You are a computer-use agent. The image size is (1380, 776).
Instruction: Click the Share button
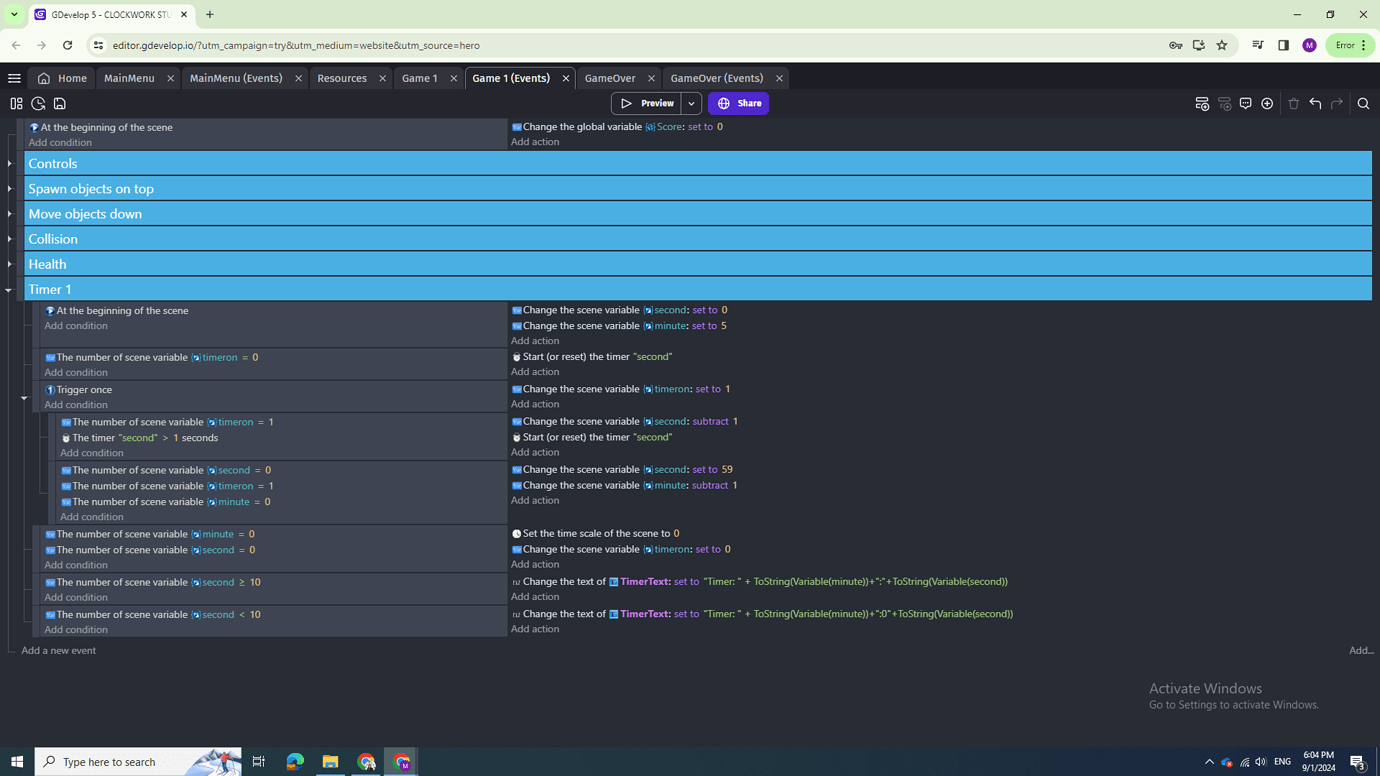click(x=738, y=103)
